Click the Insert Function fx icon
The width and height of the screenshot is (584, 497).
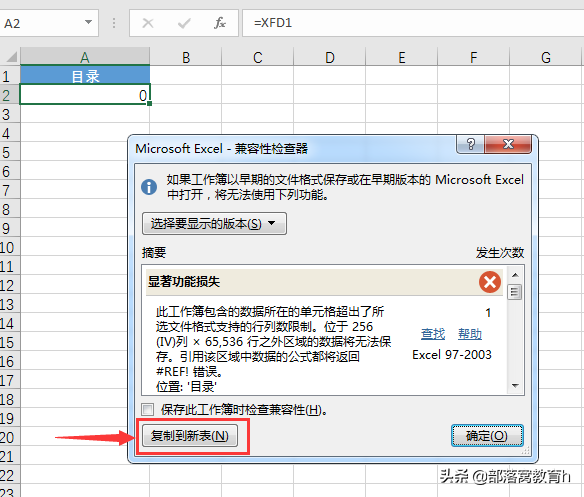pyautogui.click(x=219, y=23)
